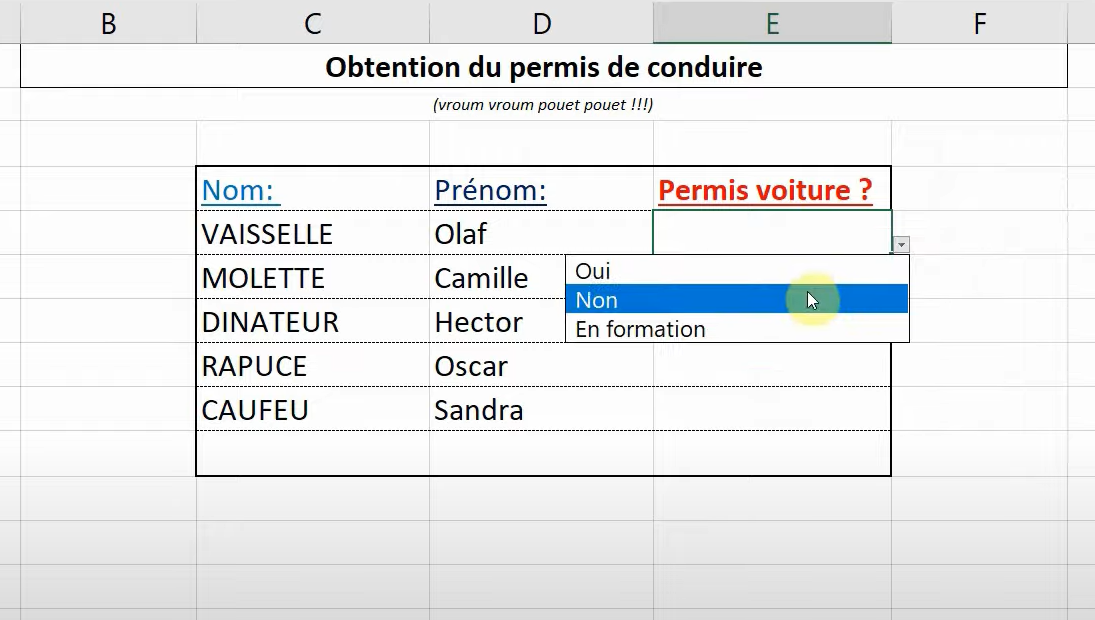Click the 'Prénom:' header cell
The image size is (1095, 620).
[490, 190]
